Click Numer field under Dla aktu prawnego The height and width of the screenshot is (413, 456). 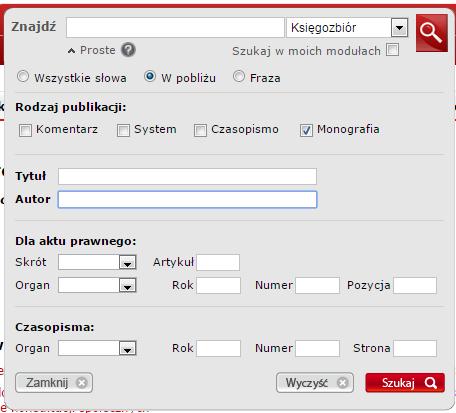tap(317, 285)
